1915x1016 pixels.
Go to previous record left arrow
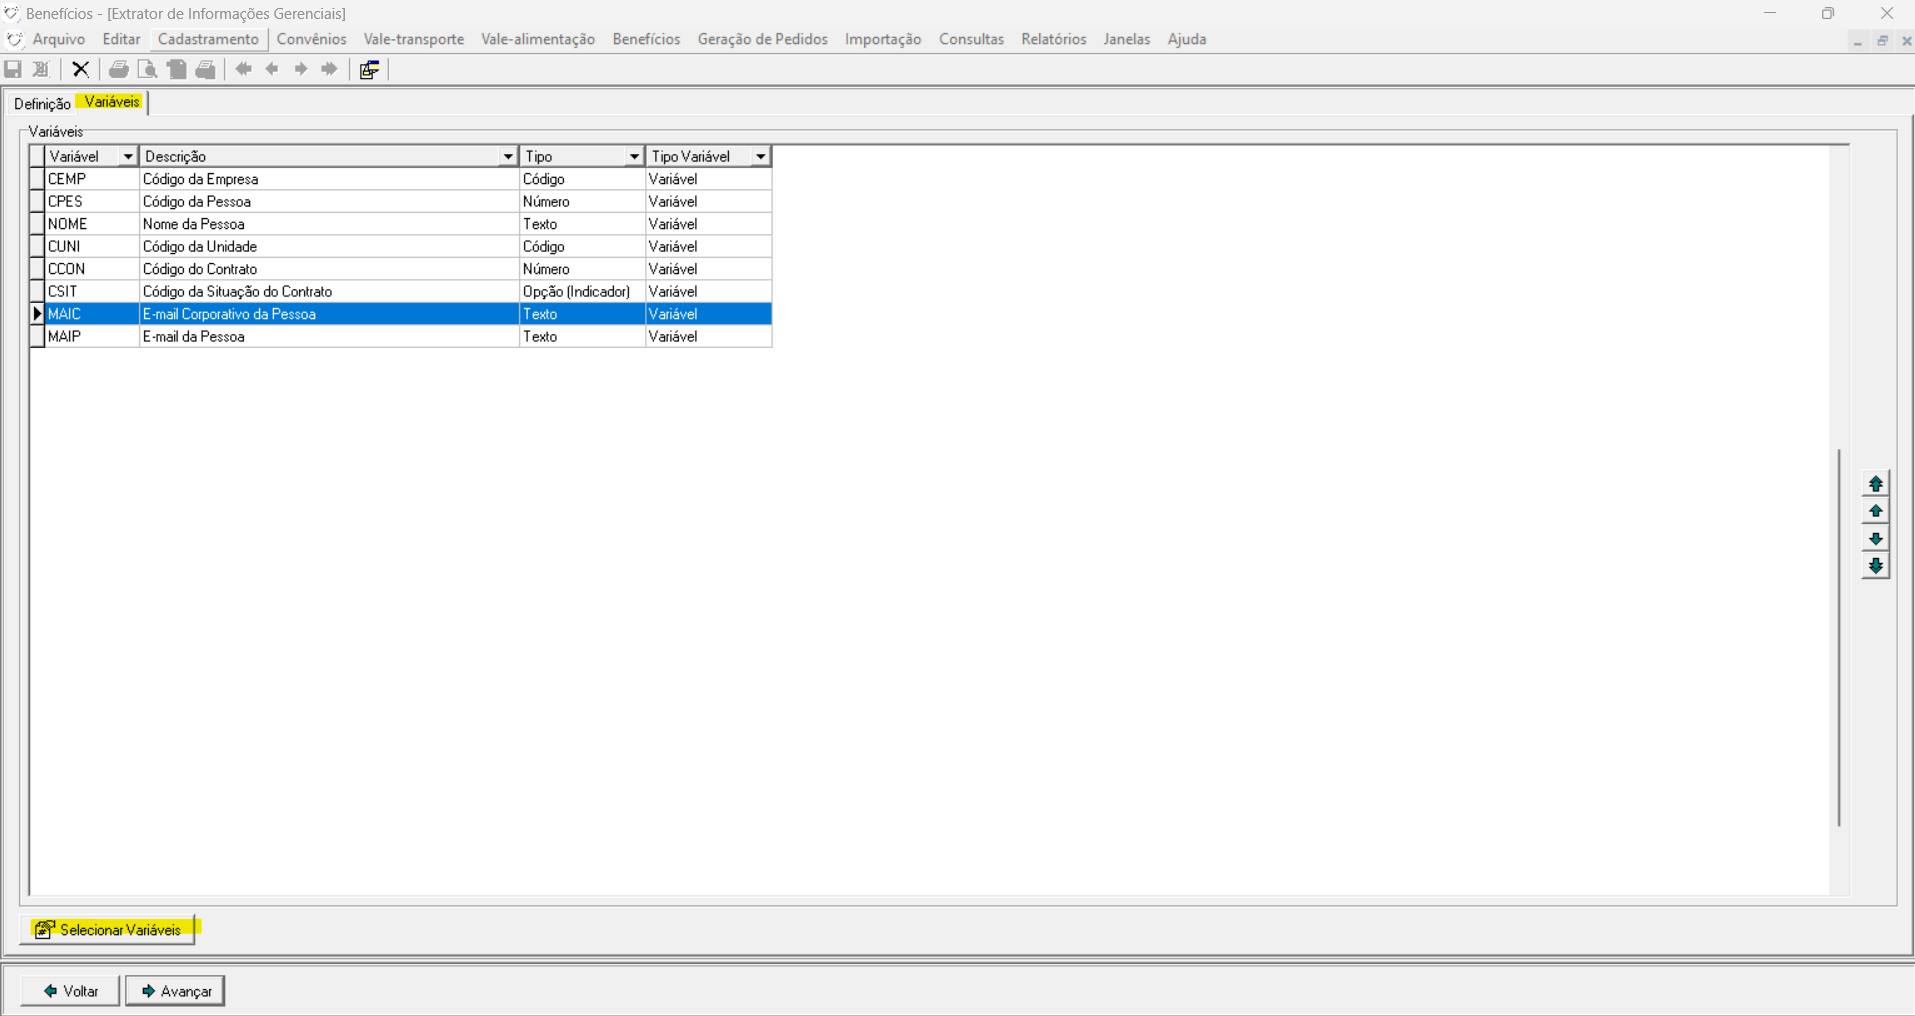[272, 69]
